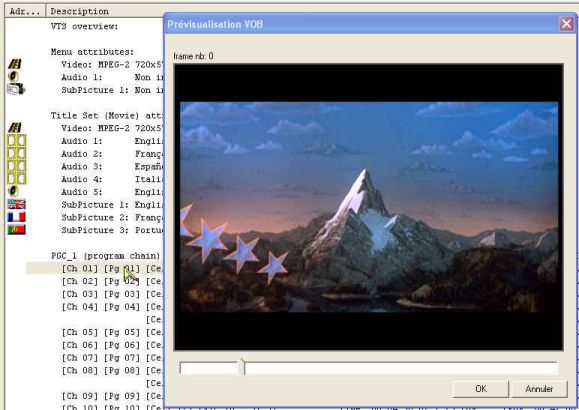Click the Audio 3 track icon
The height and width of the screenshot is (410, 579).
17,166
